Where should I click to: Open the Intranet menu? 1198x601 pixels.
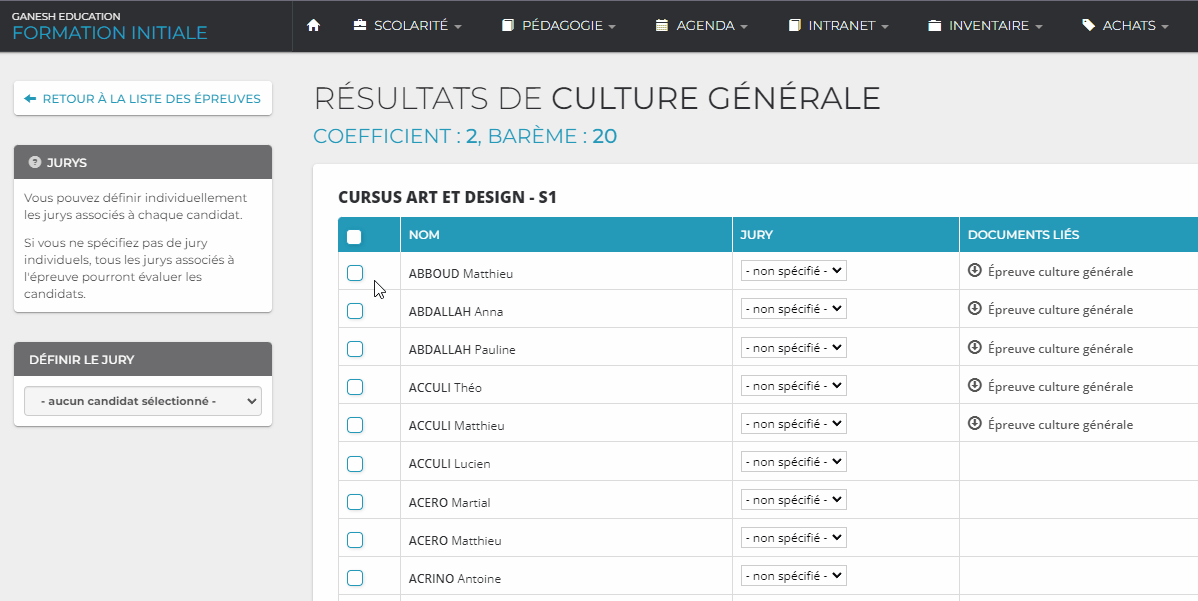pos(838,26)
